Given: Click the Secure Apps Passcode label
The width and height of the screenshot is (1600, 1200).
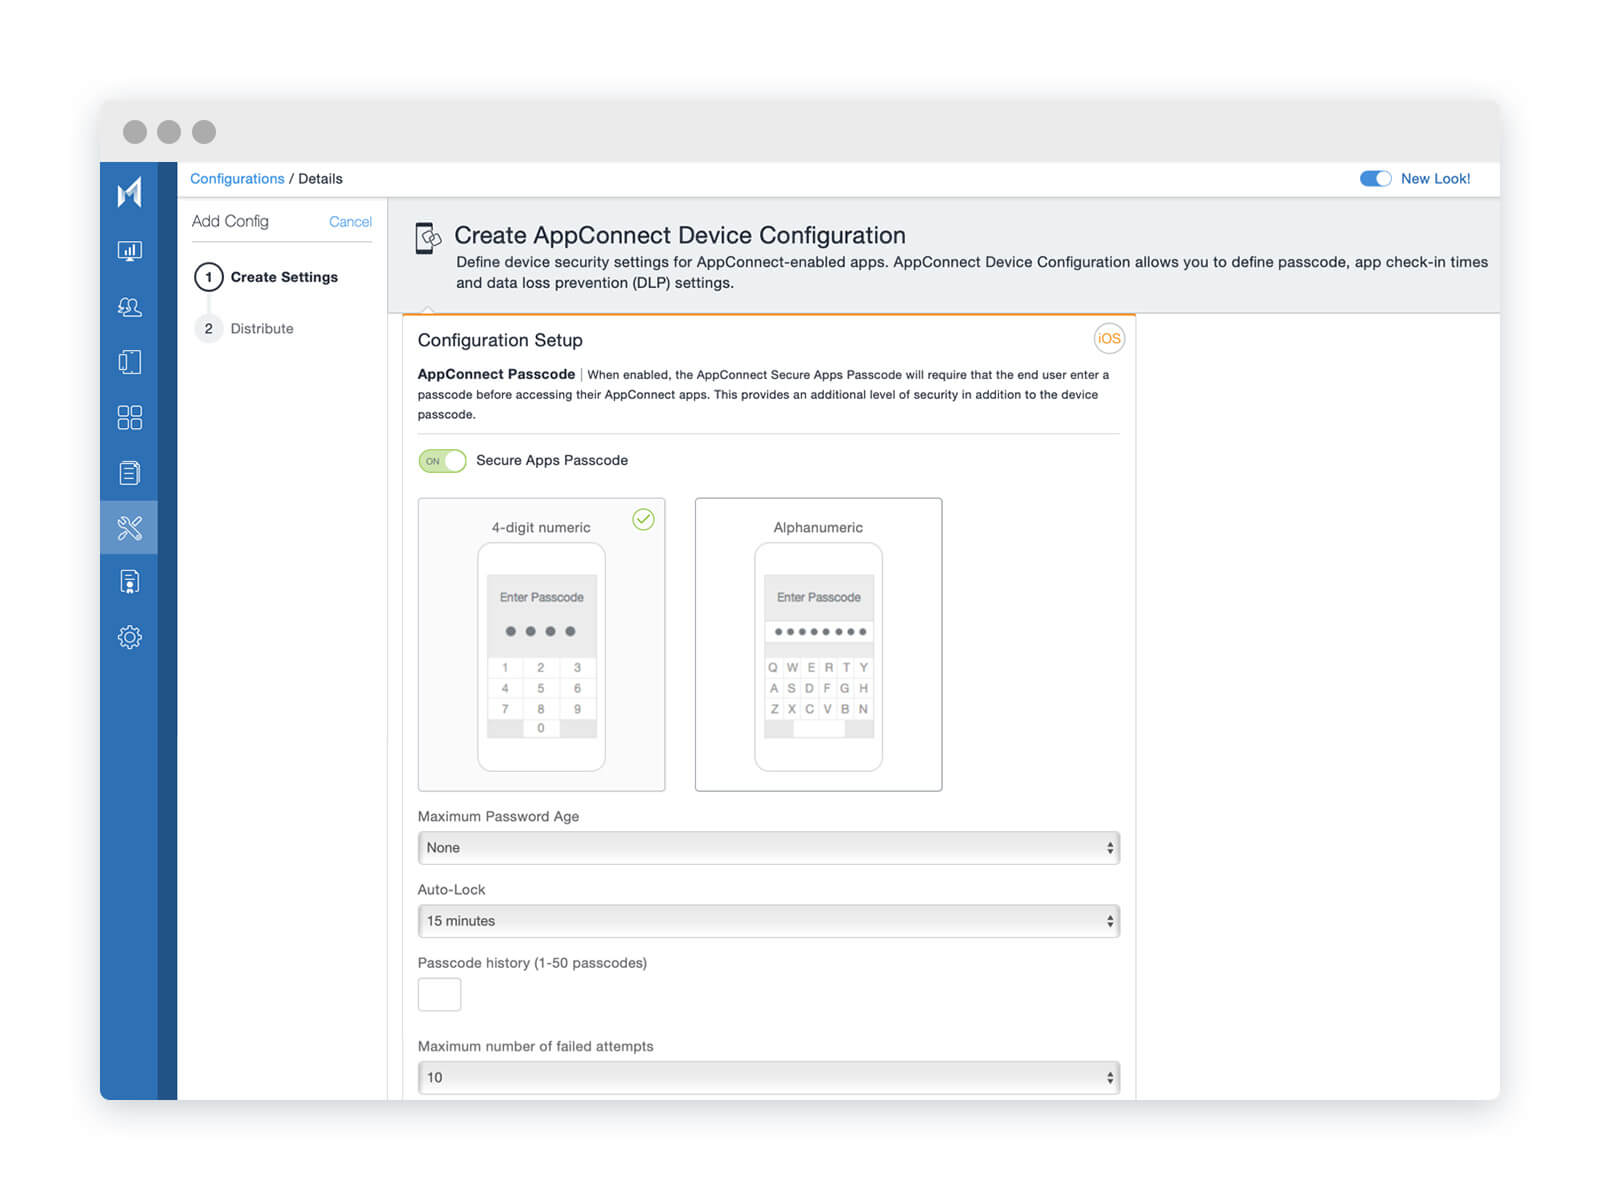Looking at the screenshot, I should (x=552, y=460).
